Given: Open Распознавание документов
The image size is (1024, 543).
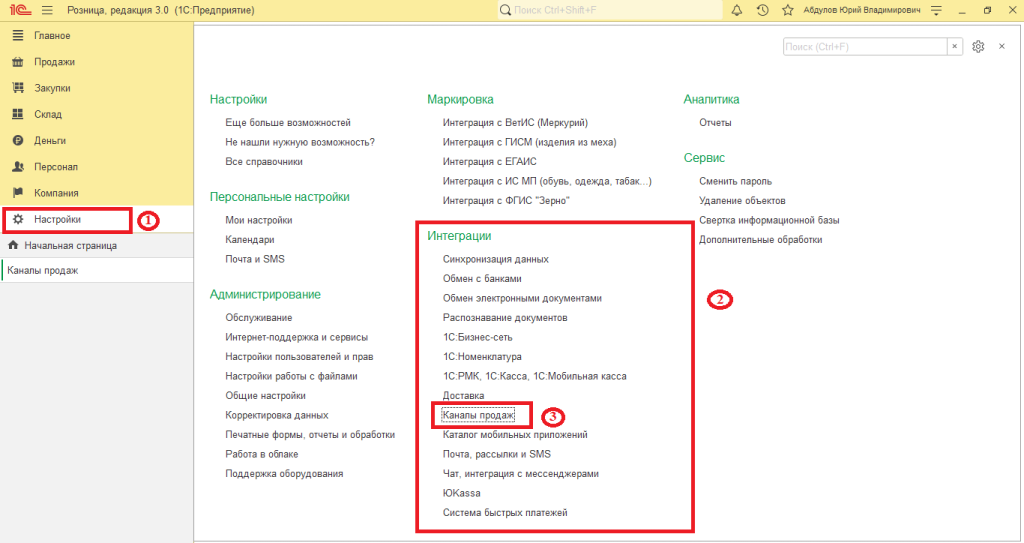Looking at the screenshot, I should tap(505, 318).
